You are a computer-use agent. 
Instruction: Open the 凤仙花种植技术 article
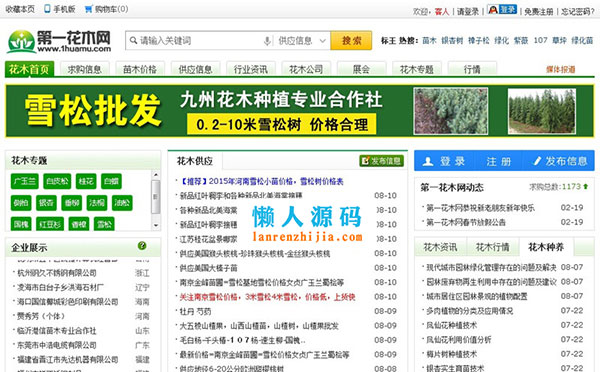pos(452,325)
